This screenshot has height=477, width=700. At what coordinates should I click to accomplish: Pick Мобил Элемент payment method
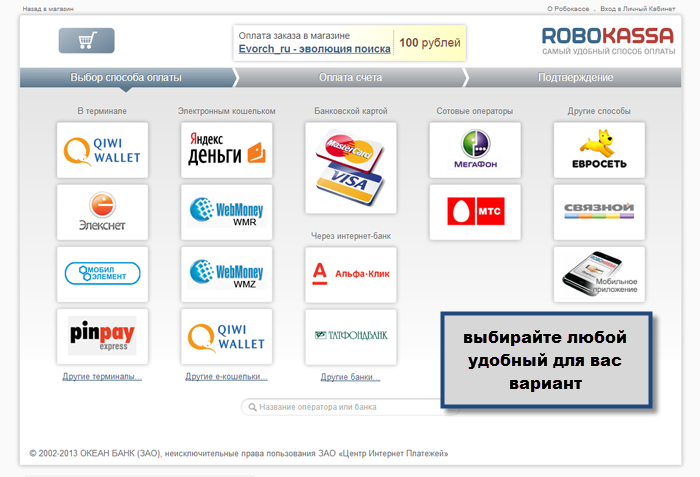click(102, 274)
